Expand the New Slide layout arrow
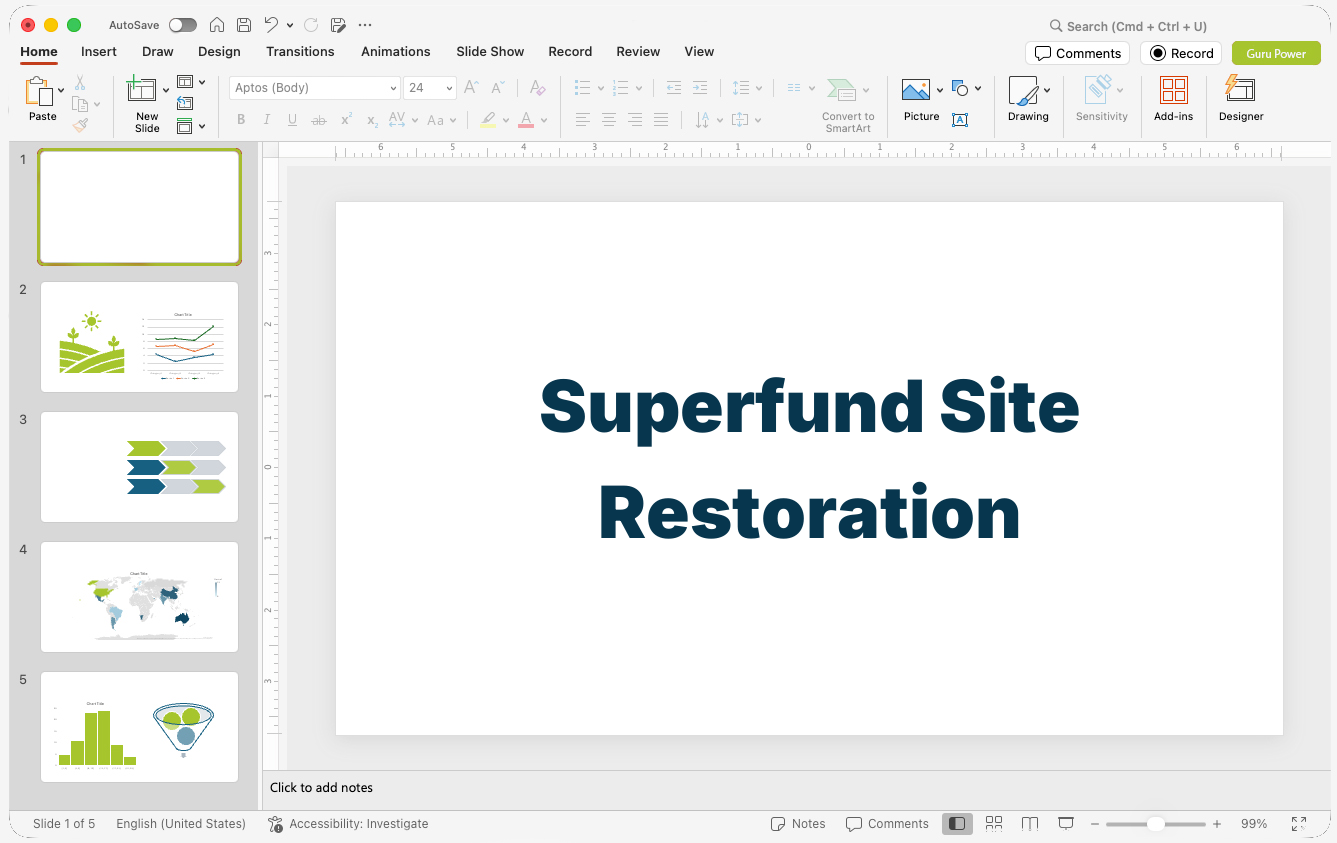The height and width of the screenshot is (843, 1337). coord(165,90)
